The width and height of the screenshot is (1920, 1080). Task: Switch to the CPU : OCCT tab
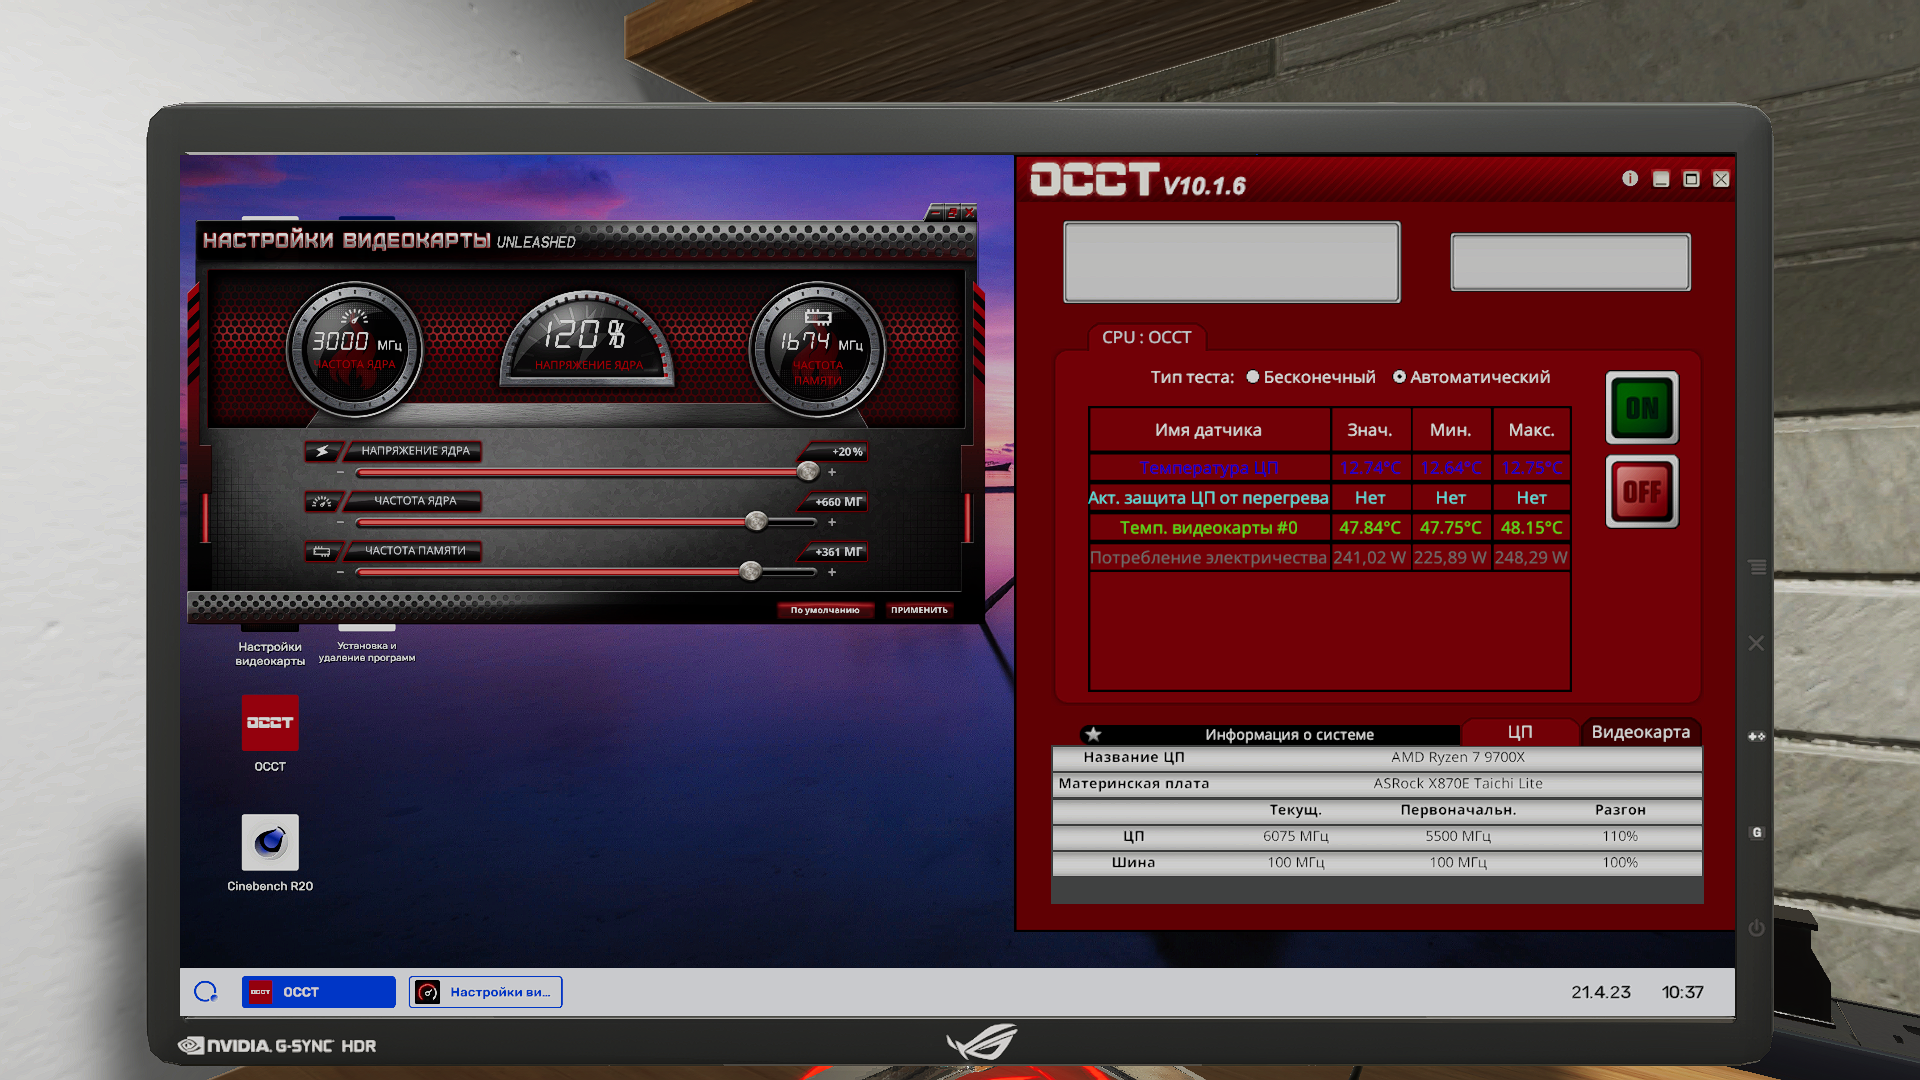pyautogui.click(x=1146, y=337)
